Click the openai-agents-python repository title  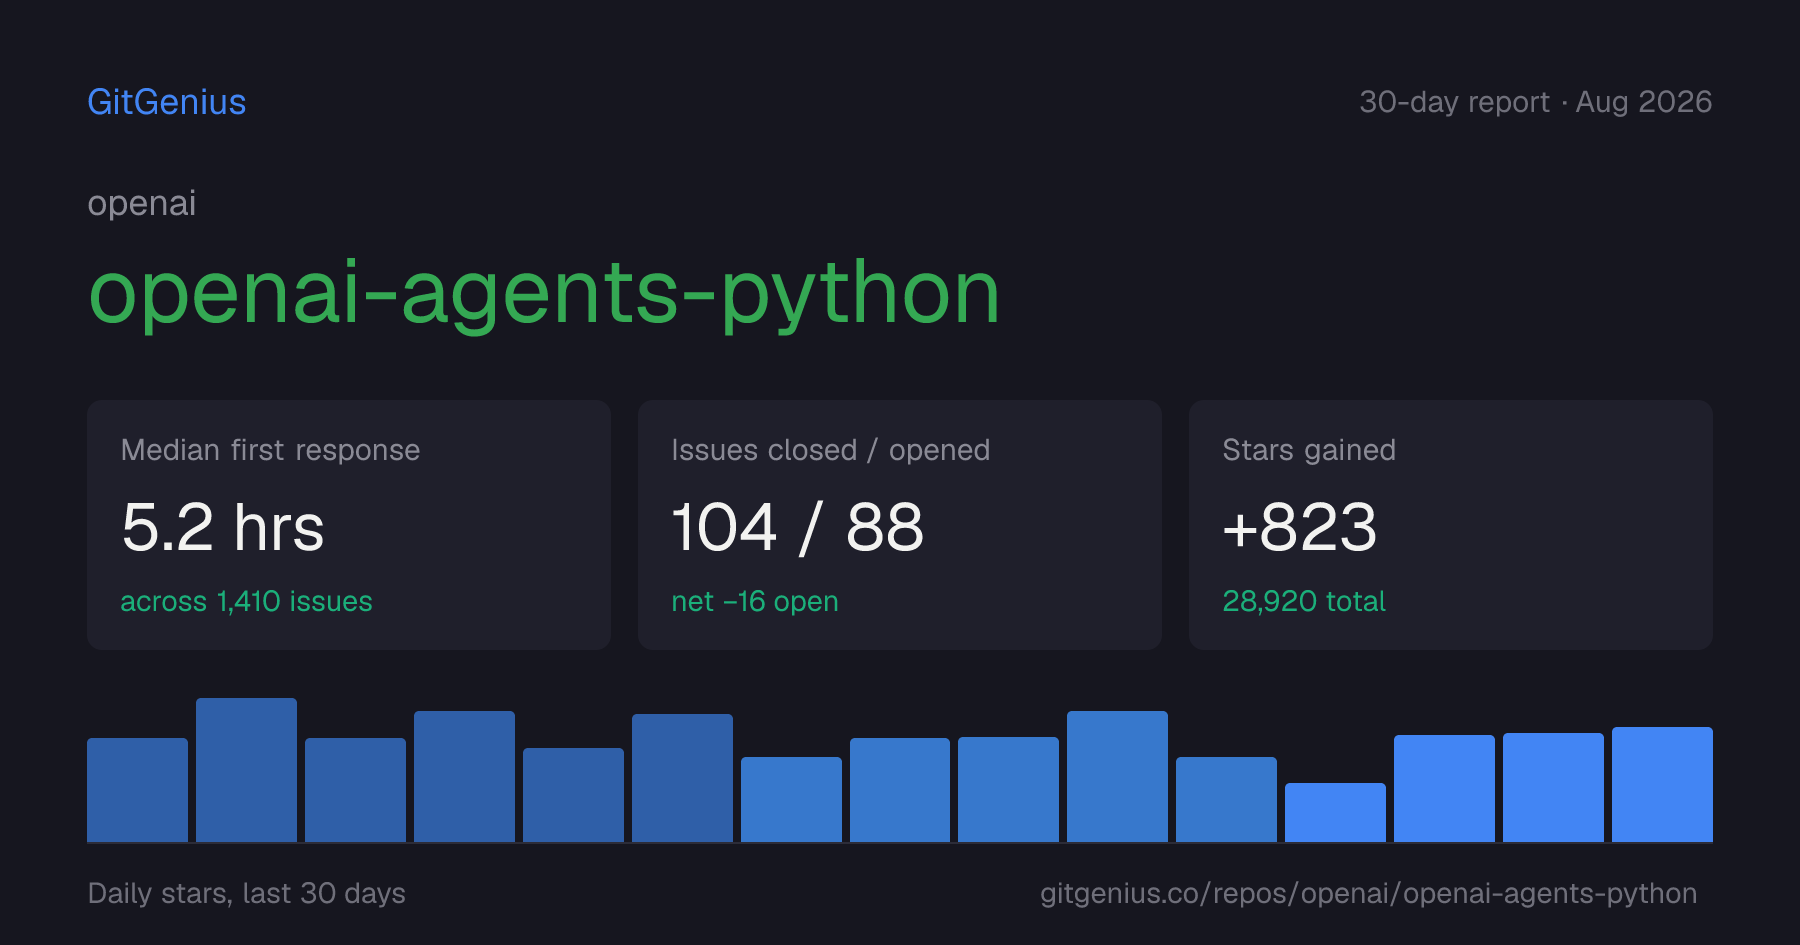pyautogui.click(x=544, y=294)
